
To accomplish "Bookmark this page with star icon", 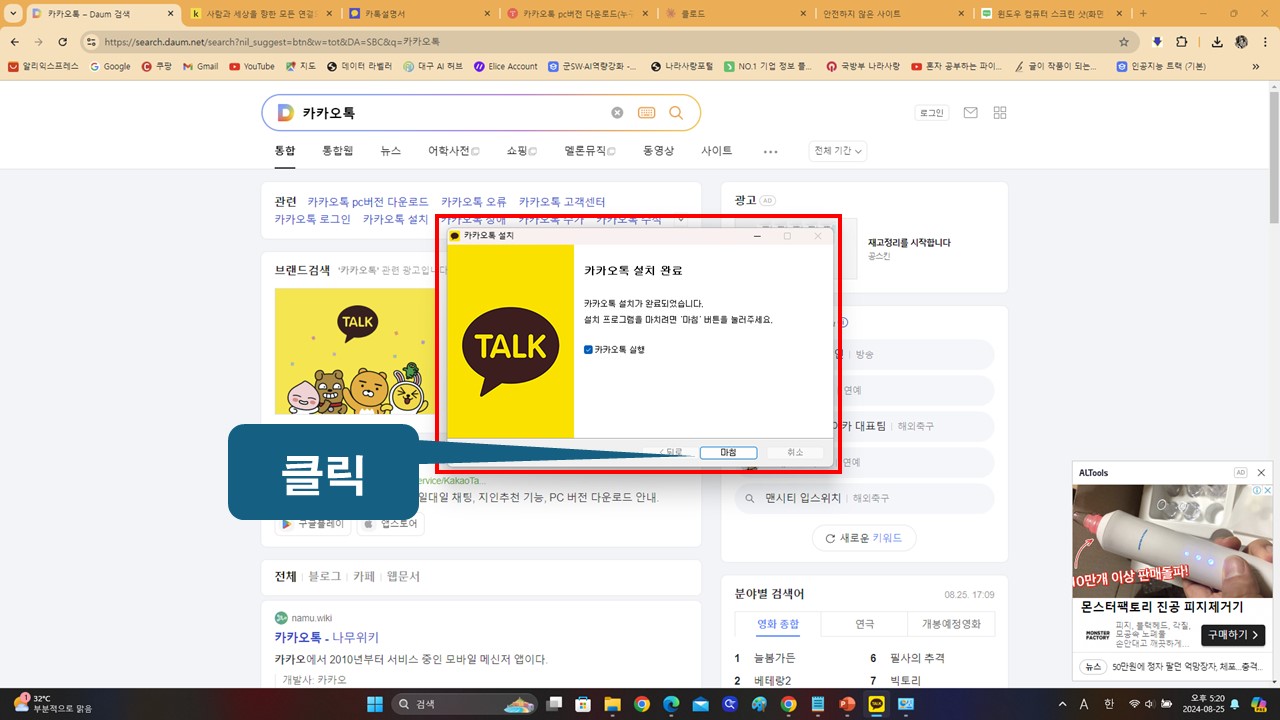I will pos(1124,42).
